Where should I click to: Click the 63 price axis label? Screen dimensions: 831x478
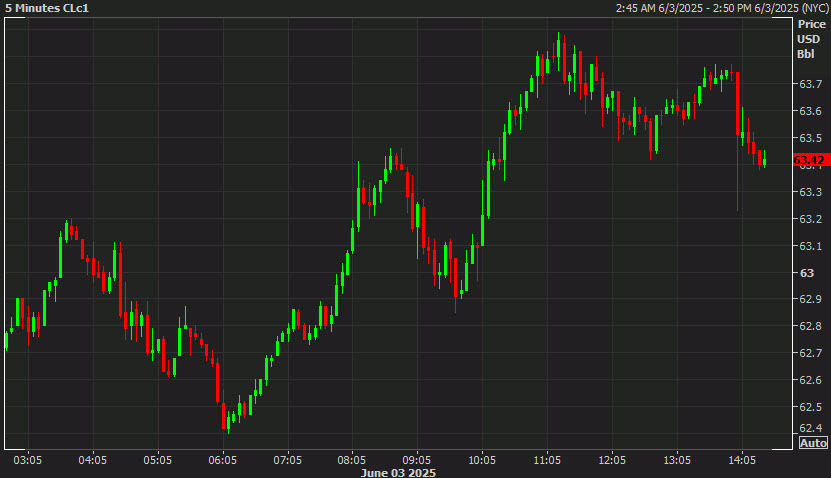pyautogui.click(x=806, y=273)
